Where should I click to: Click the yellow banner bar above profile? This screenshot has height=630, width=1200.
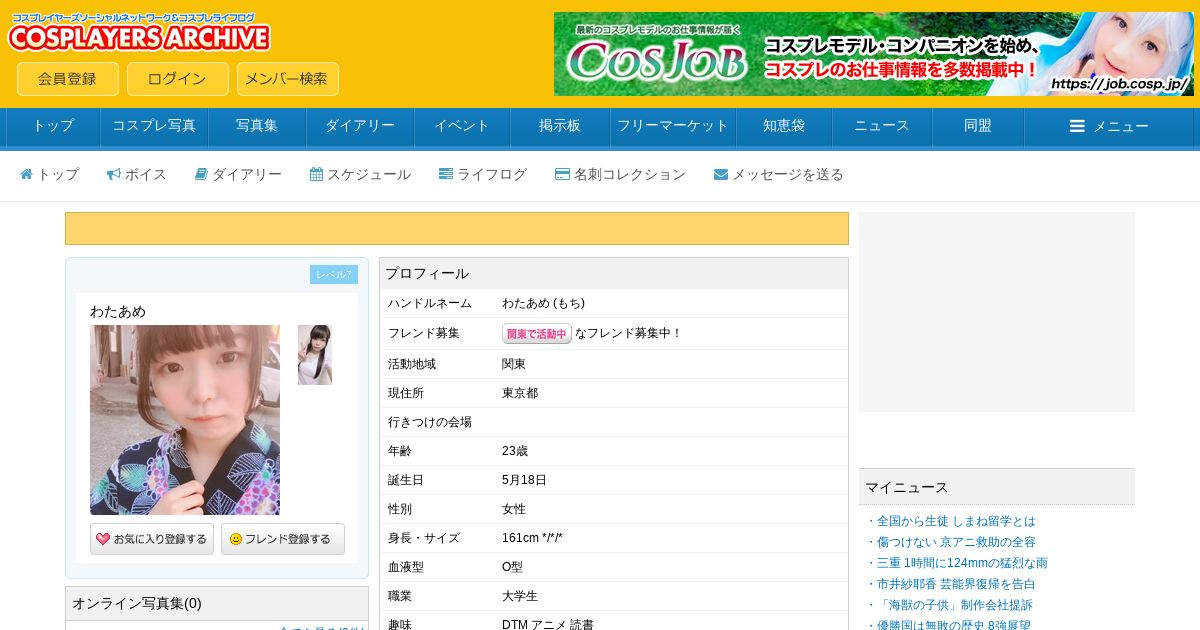457,228
